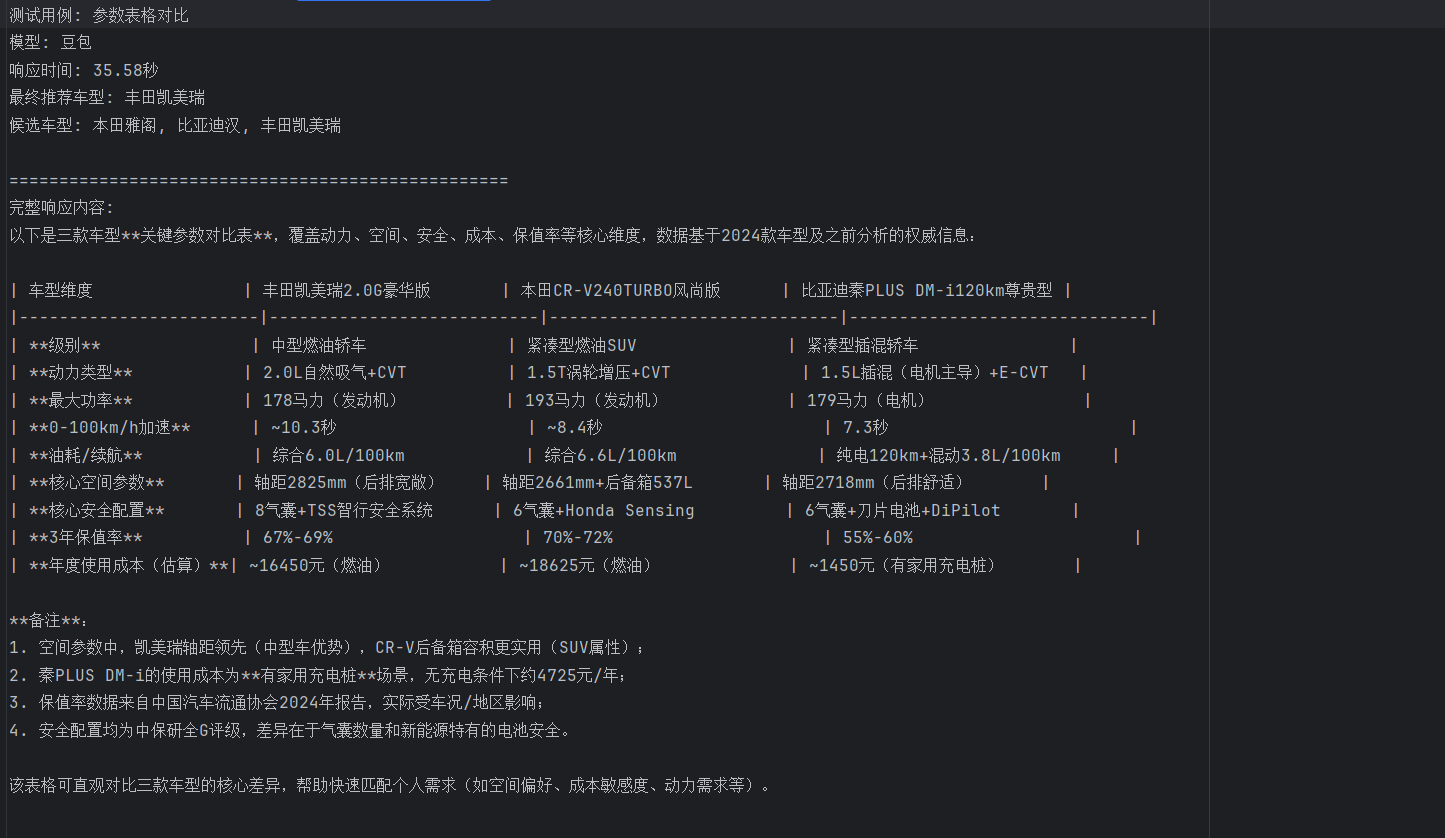The height and width of the screenshot is (838, 1445).
Task: Click the '**备注**:' heading
Action: coord(49,620)
